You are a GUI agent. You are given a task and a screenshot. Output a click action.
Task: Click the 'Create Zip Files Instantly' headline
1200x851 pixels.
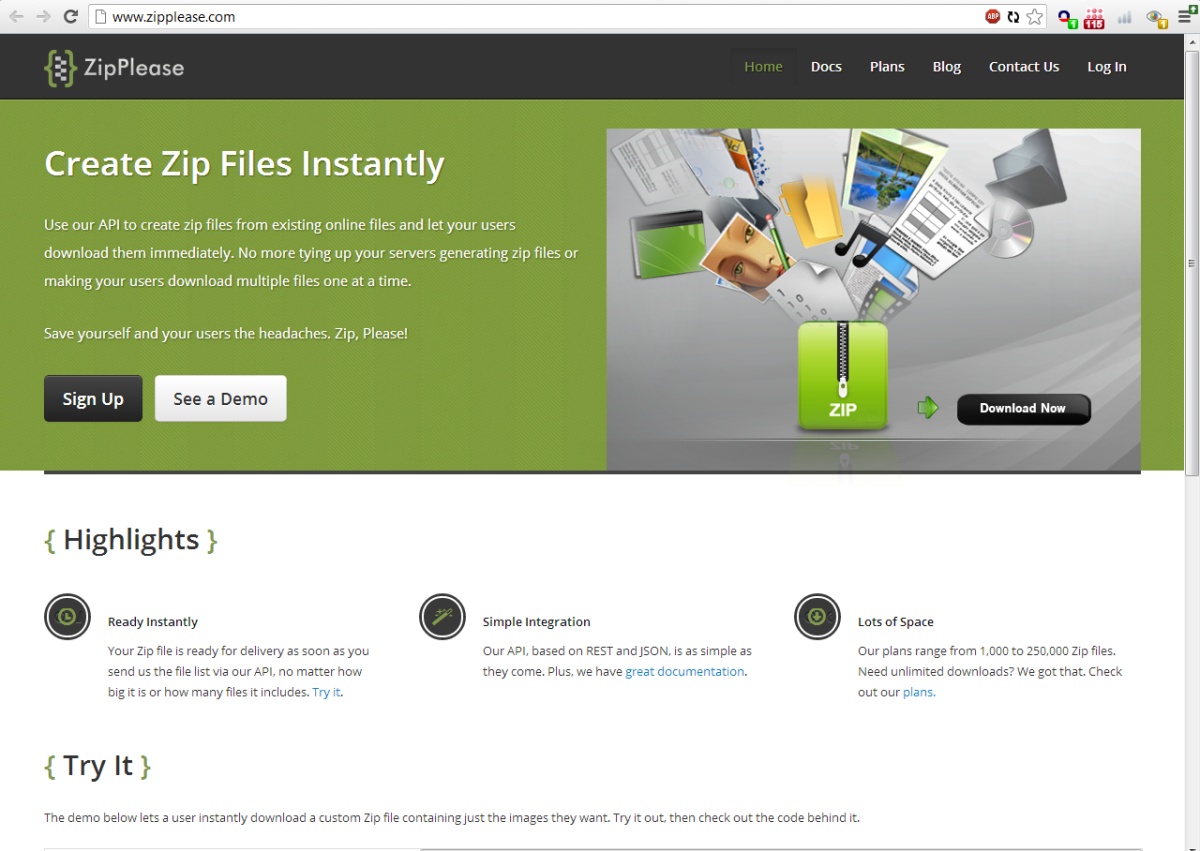click(x=244, y=164)
